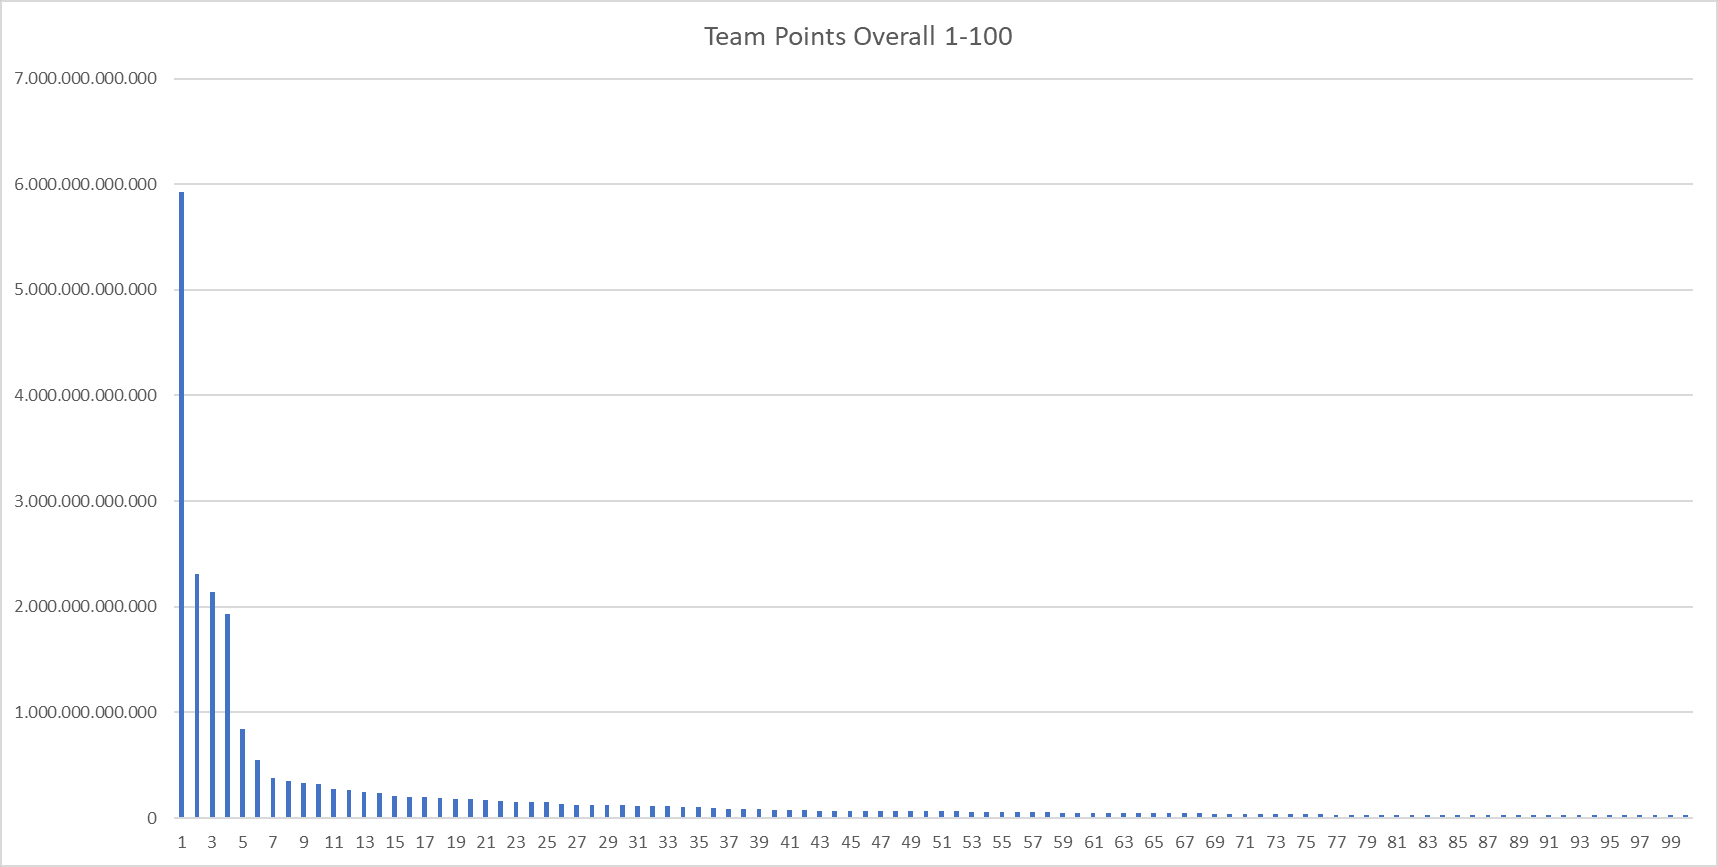1718x867 pixels.
Task: Select horizontal axis label 11
Action: click(x=334, y=842)
